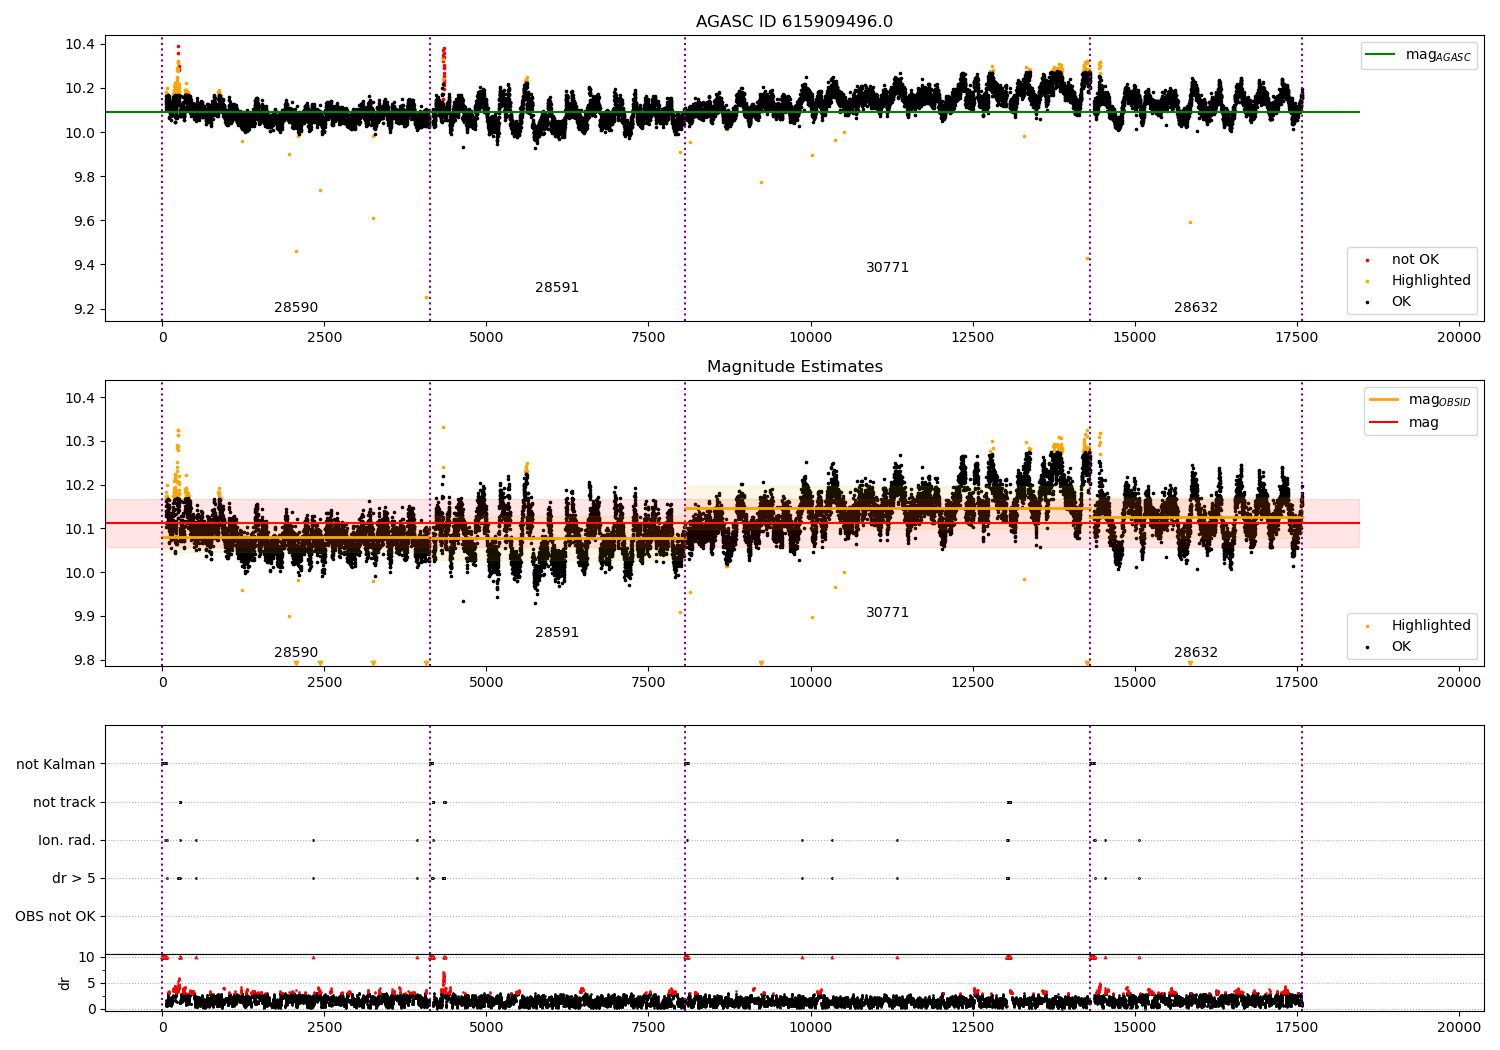Click the red "mag" legend line

(1384, 422)
